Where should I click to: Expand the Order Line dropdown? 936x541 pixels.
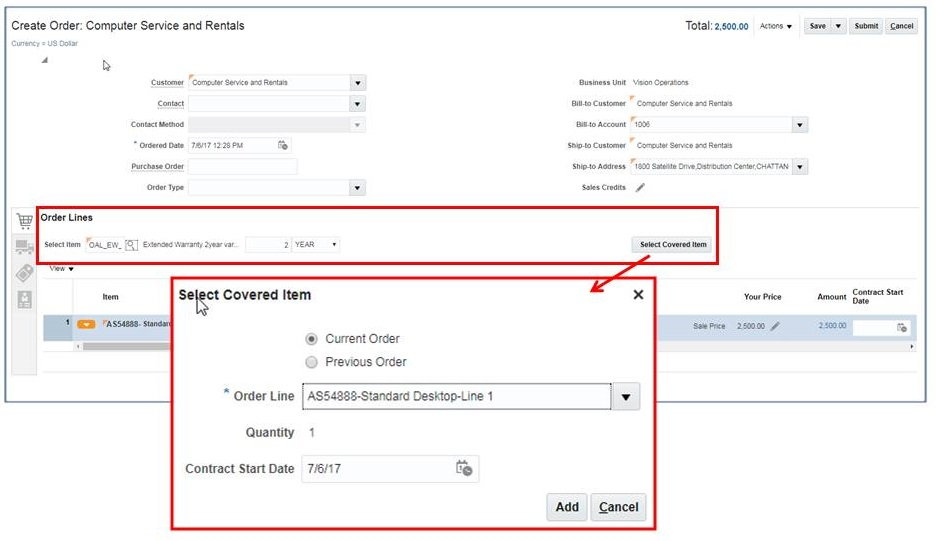(x=625, y=397)
